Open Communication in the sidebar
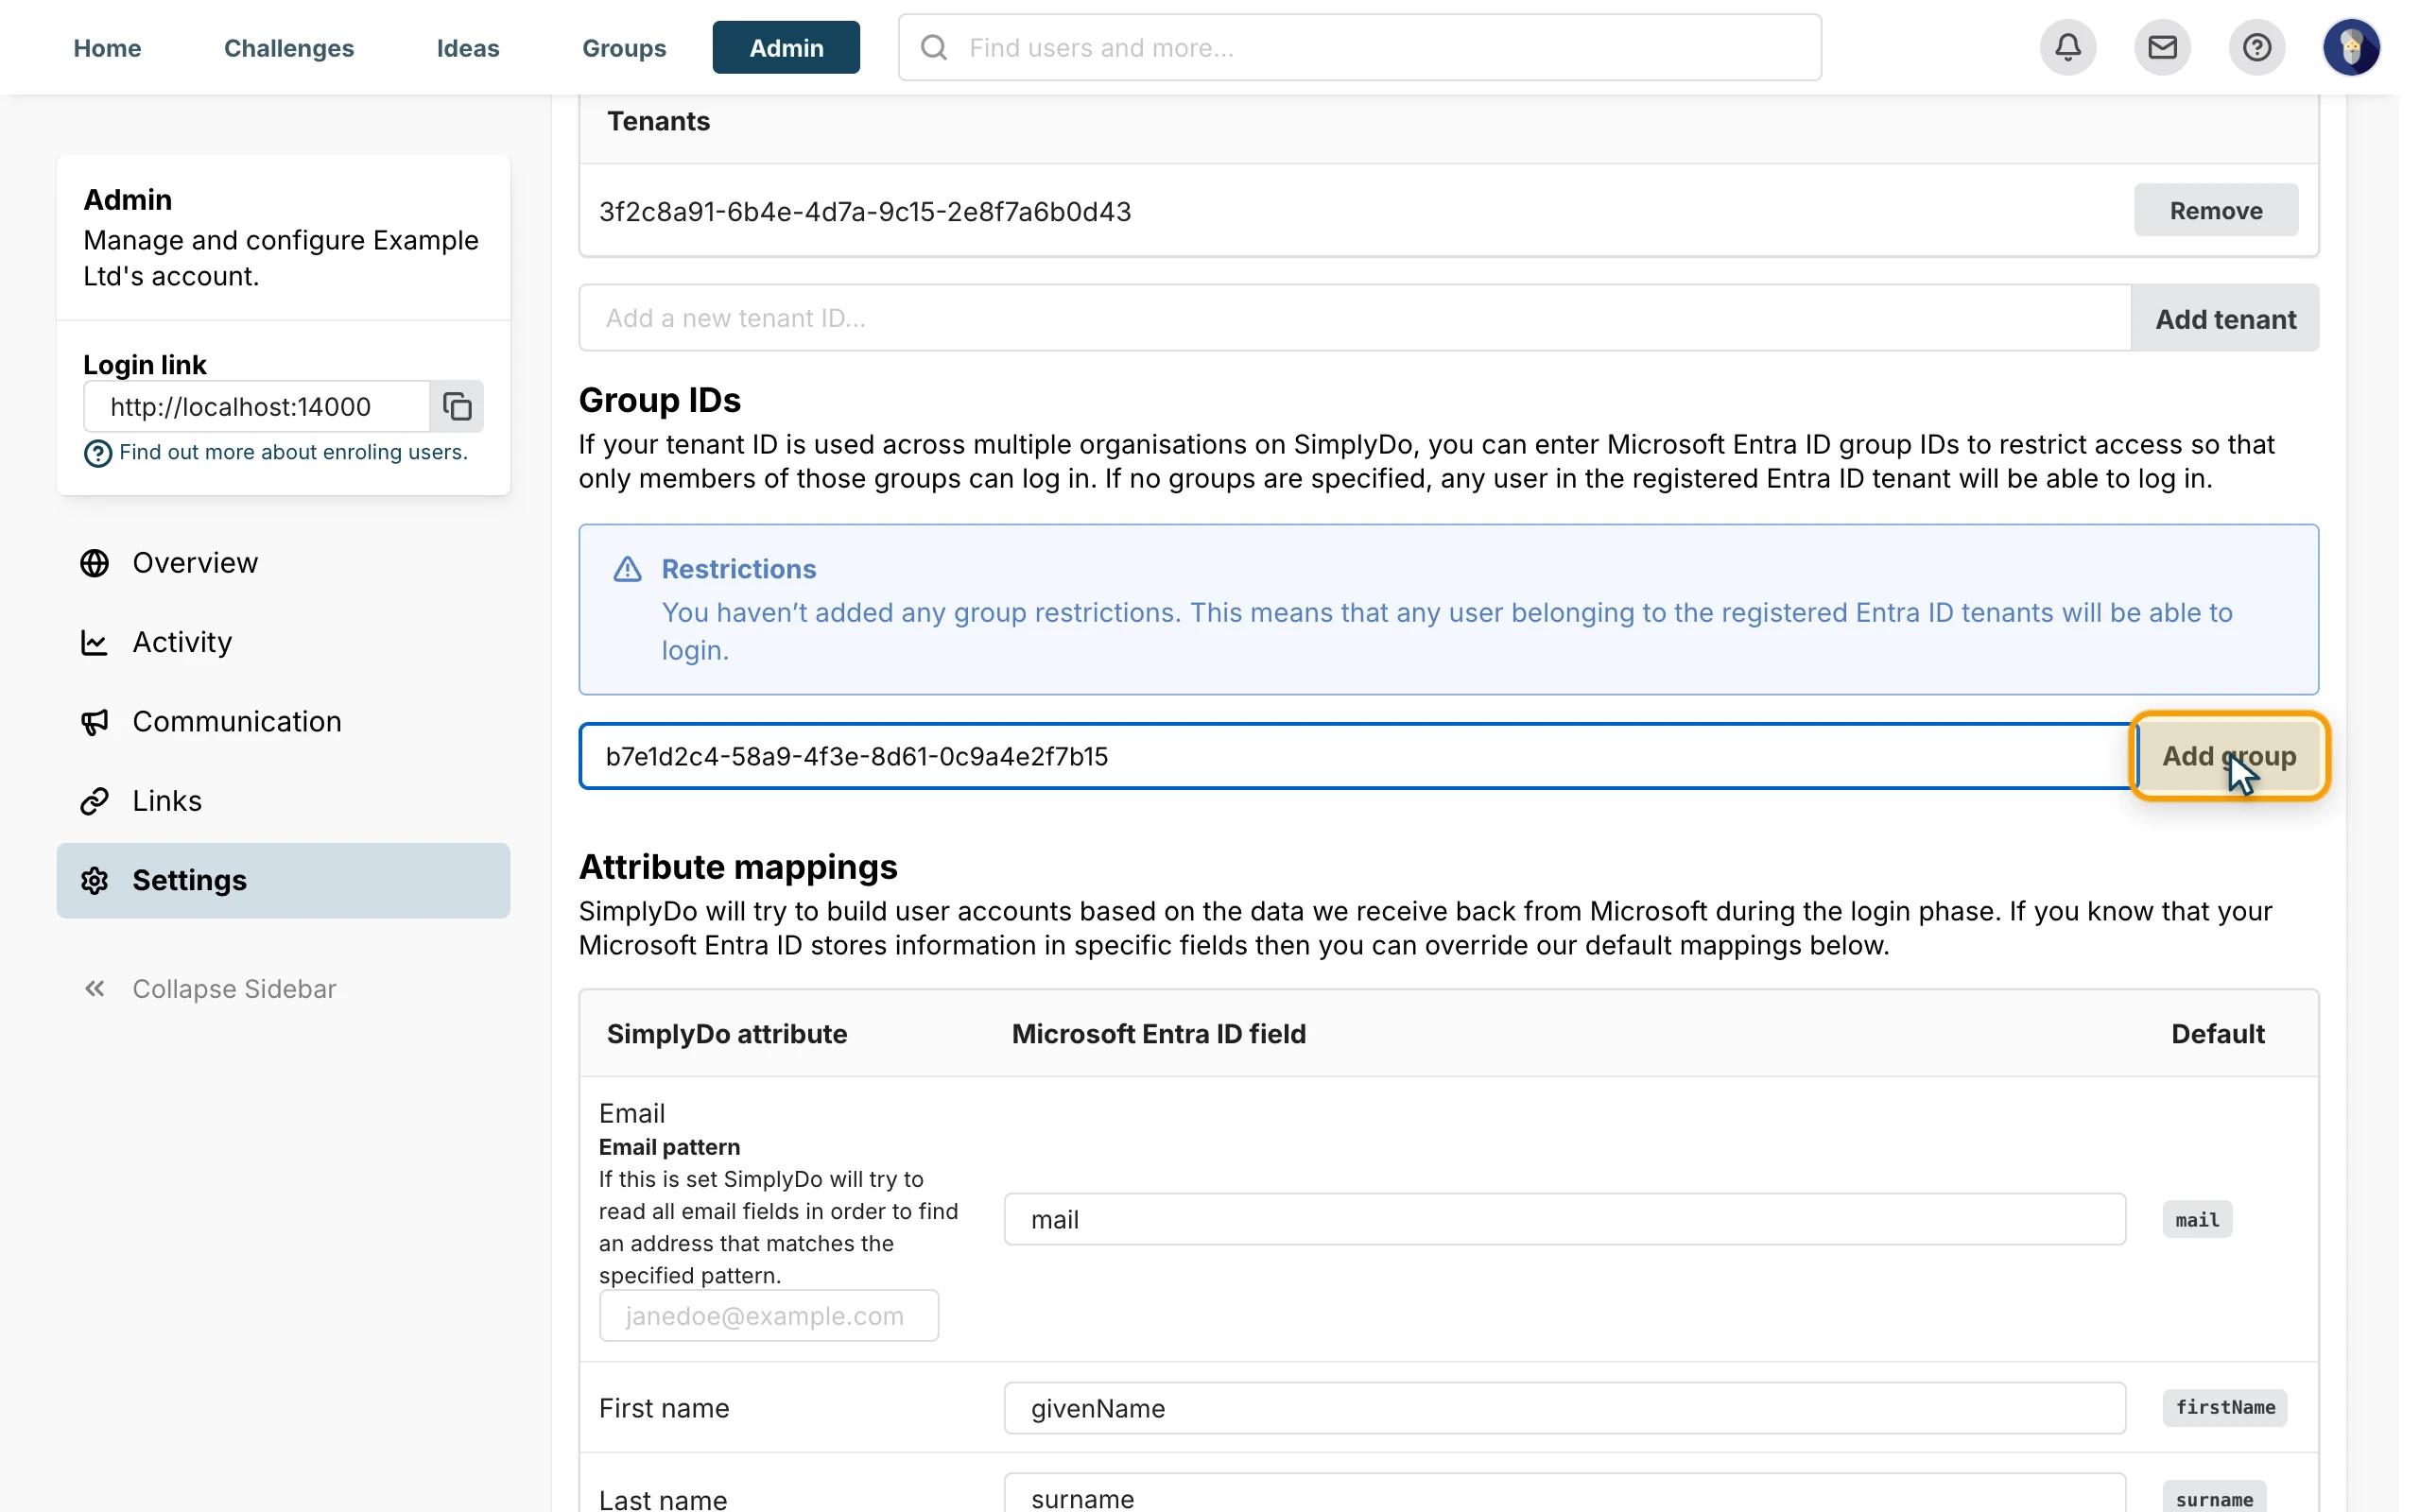 (x=283, y=722)
